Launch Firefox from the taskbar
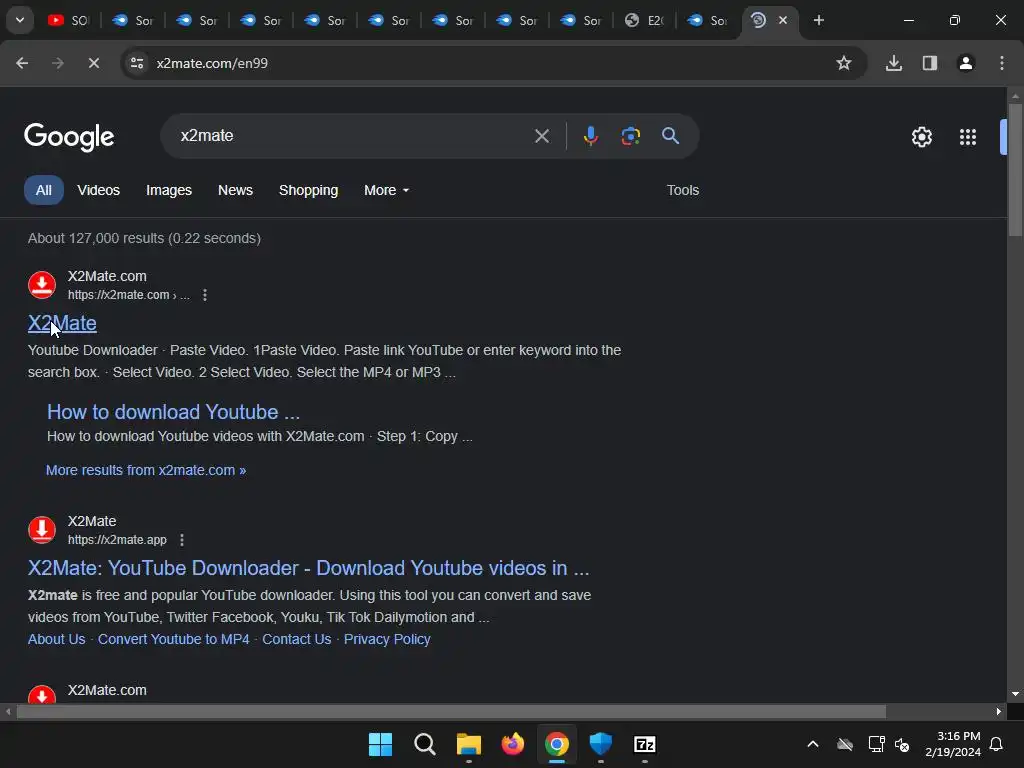Screen dimensions: 1024x768 click(513, 744)
